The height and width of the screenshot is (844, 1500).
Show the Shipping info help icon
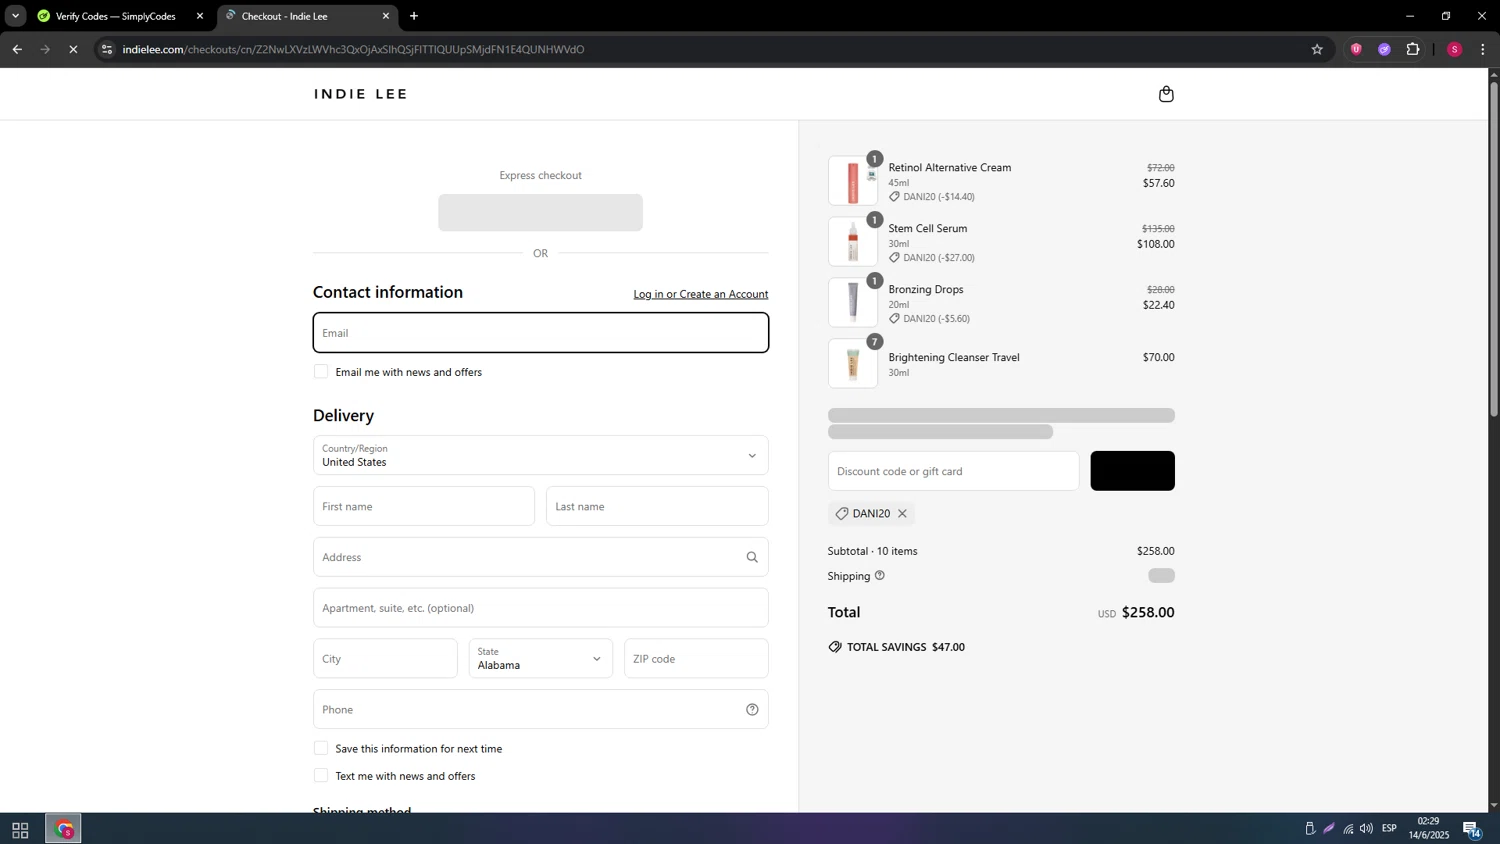click(x=880, y=576)
